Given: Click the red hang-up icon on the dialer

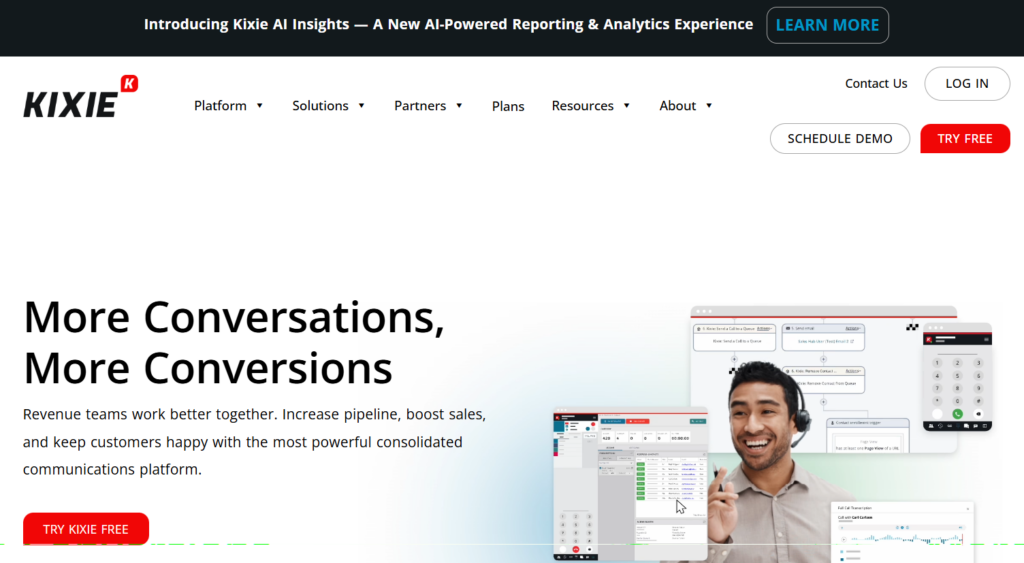Looking at the screenshot, I should [x=576, y=549].
